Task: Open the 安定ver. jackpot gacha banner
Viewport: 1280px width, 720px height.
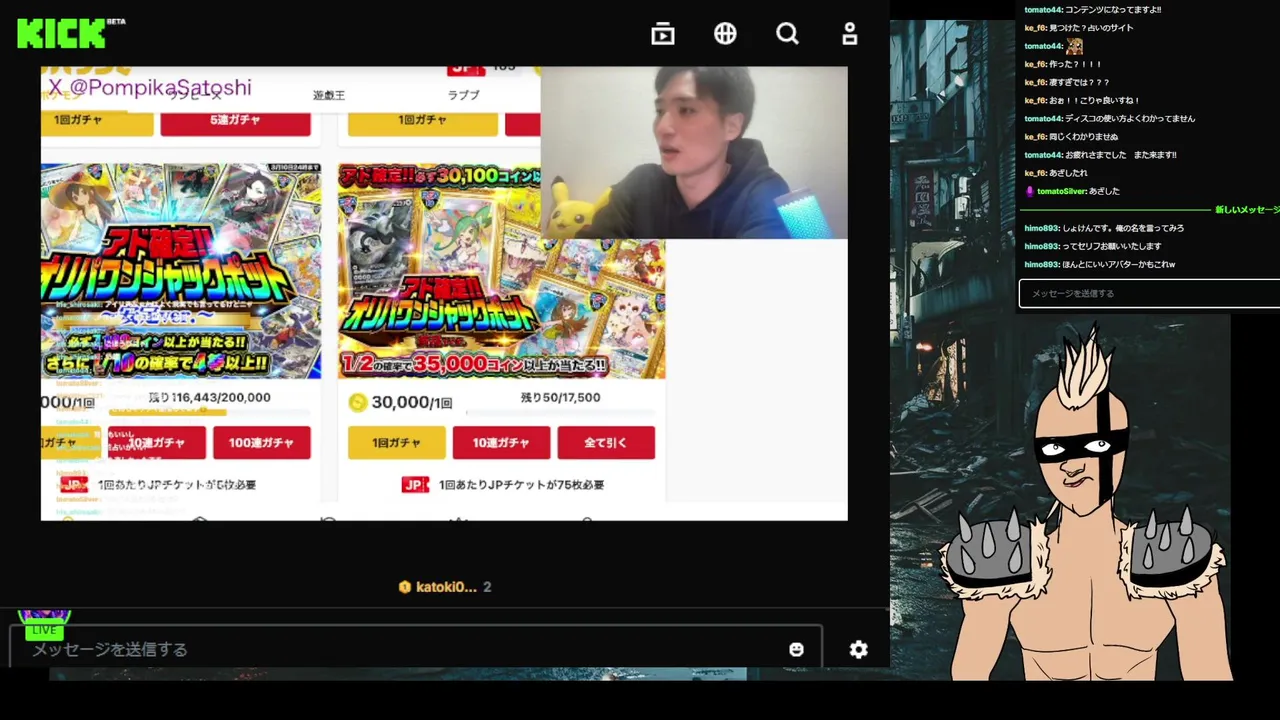Action: click(181, 271)
